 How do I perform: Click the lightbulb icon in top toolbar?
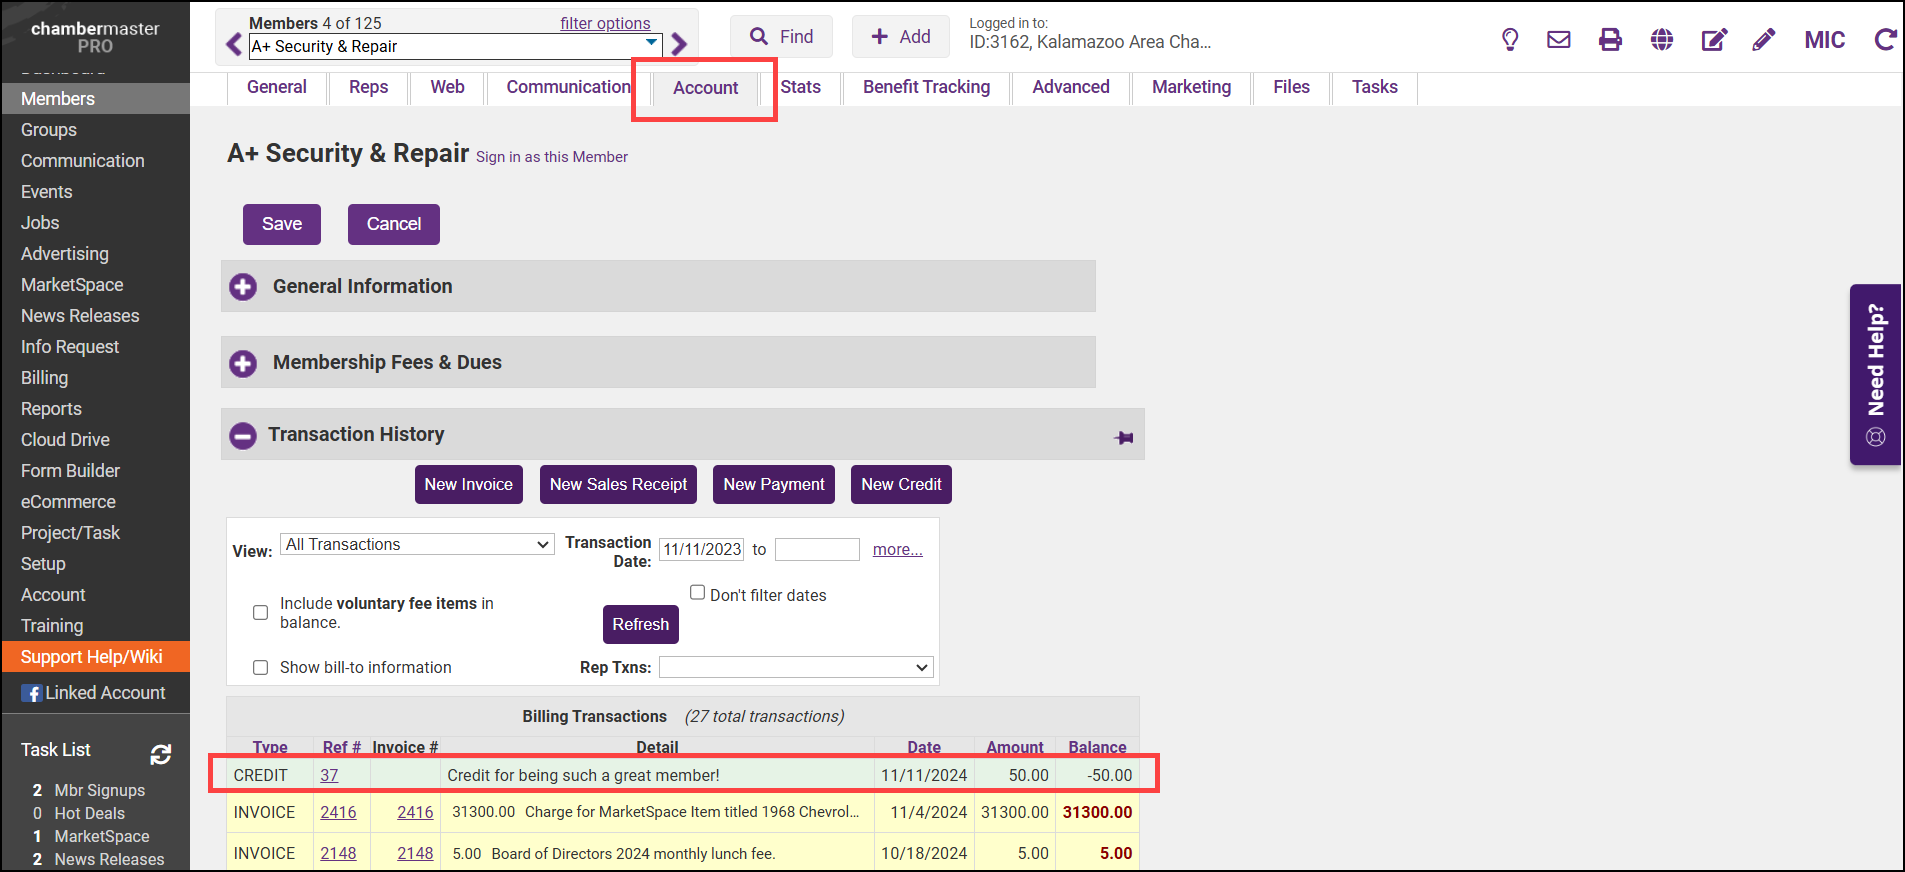[x=1510, y=40]
